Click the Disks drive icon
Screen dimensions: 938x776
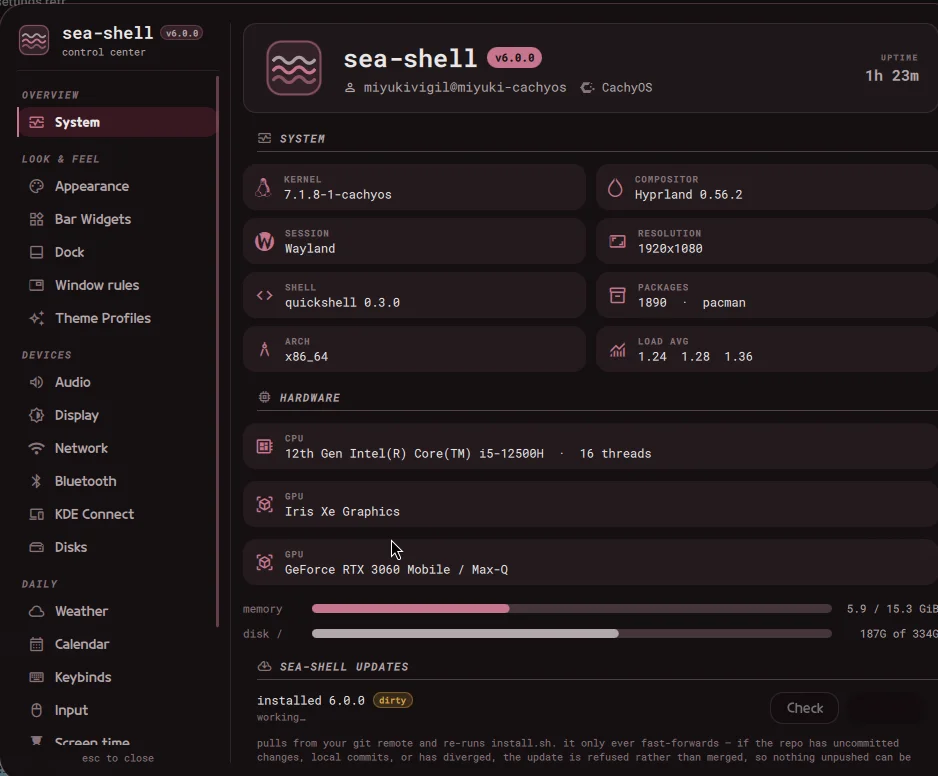click(x=36, y=547)
